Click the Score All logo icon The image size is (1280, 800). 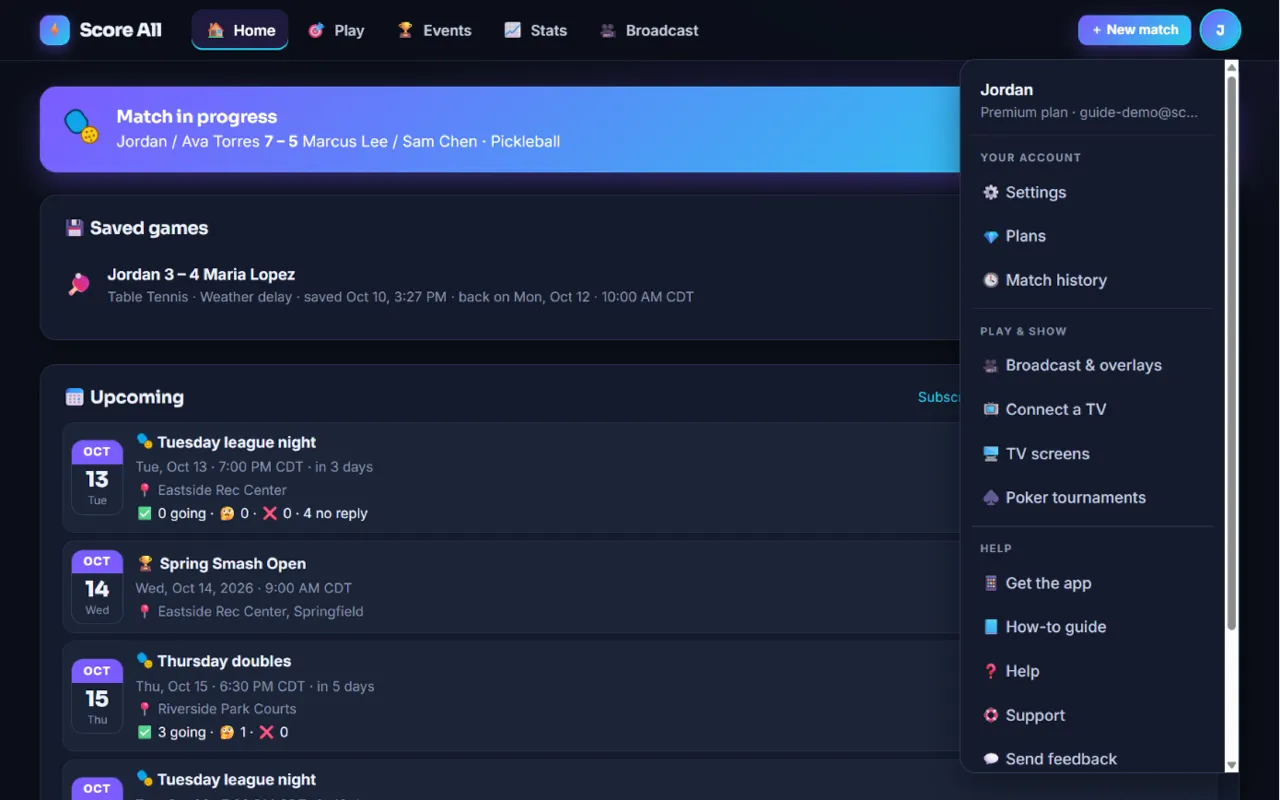point(55,30)
